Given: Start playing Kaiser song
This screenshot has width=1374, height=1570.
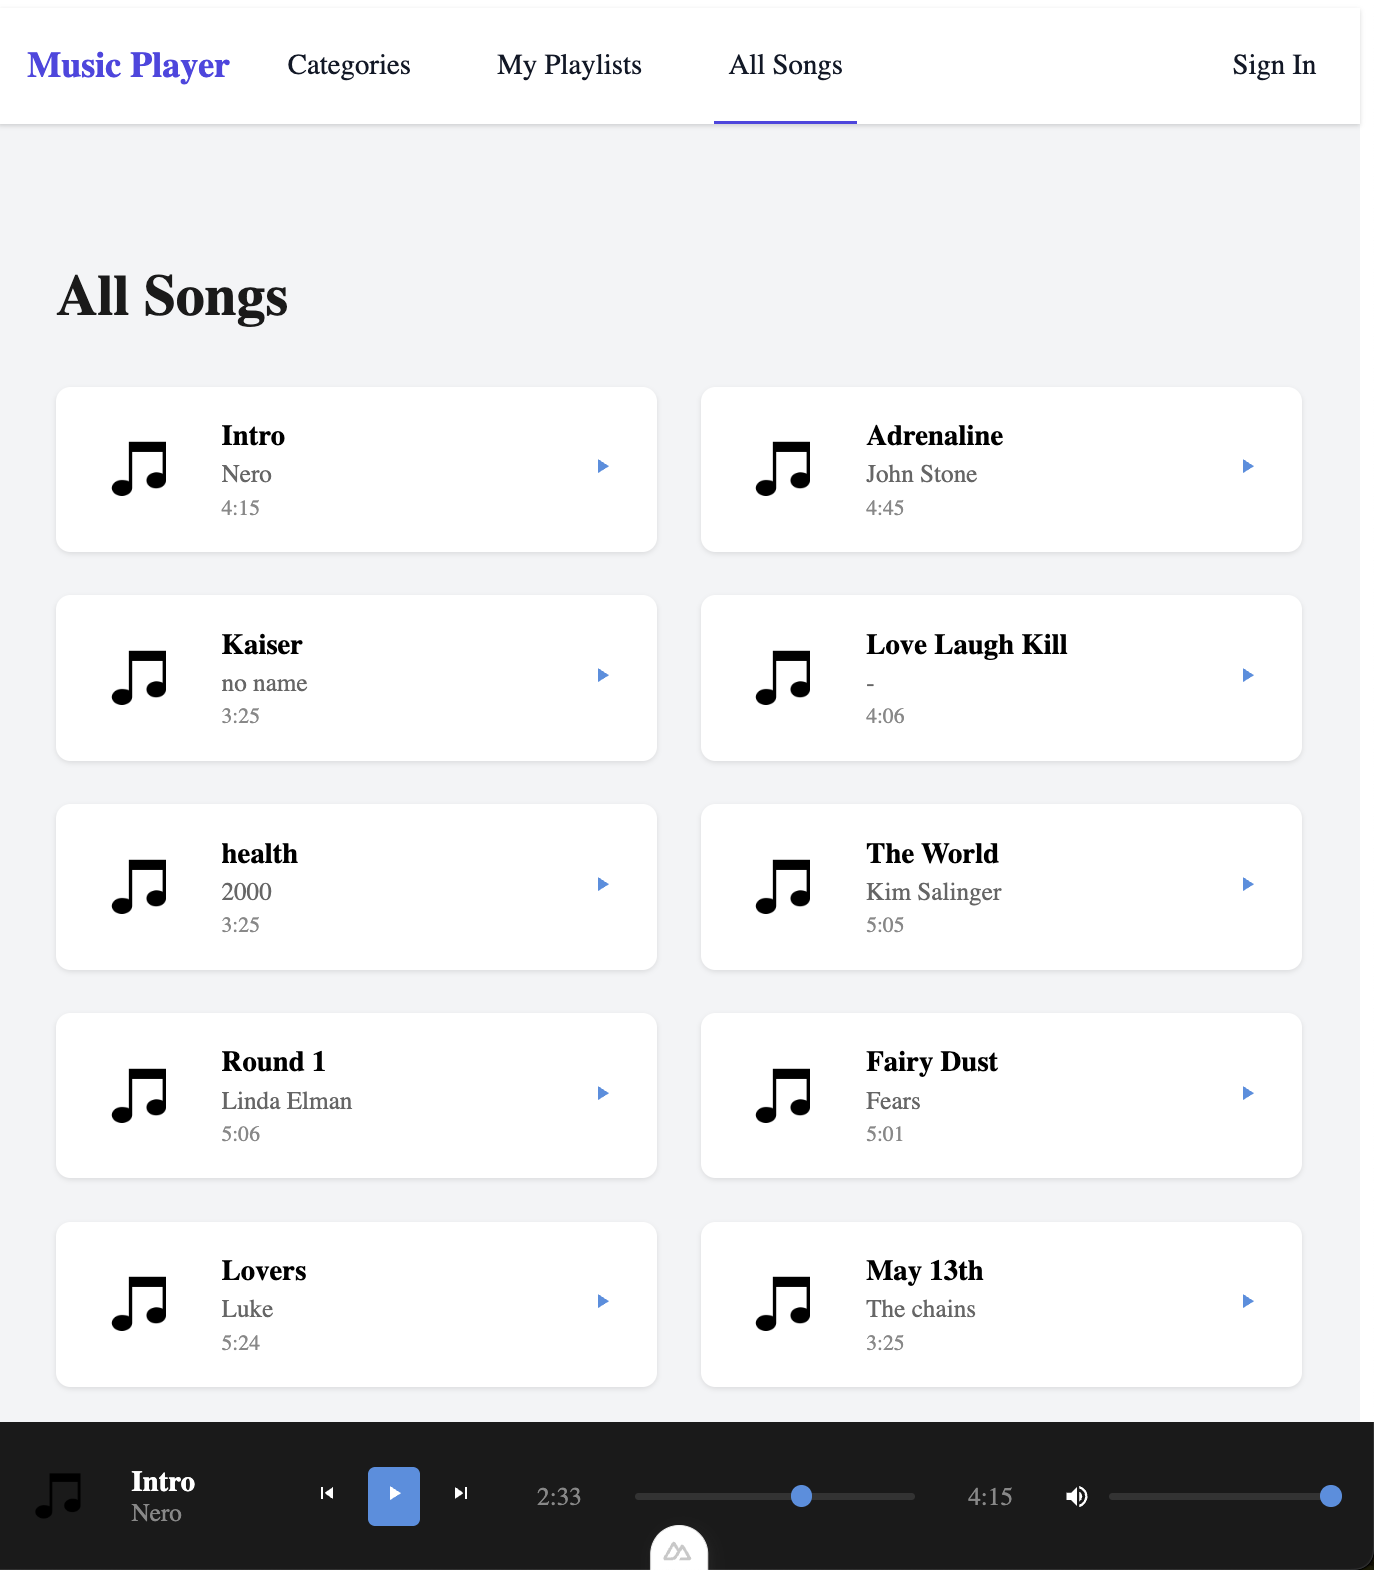Looking at the screenshot, I should pos(603,675).
